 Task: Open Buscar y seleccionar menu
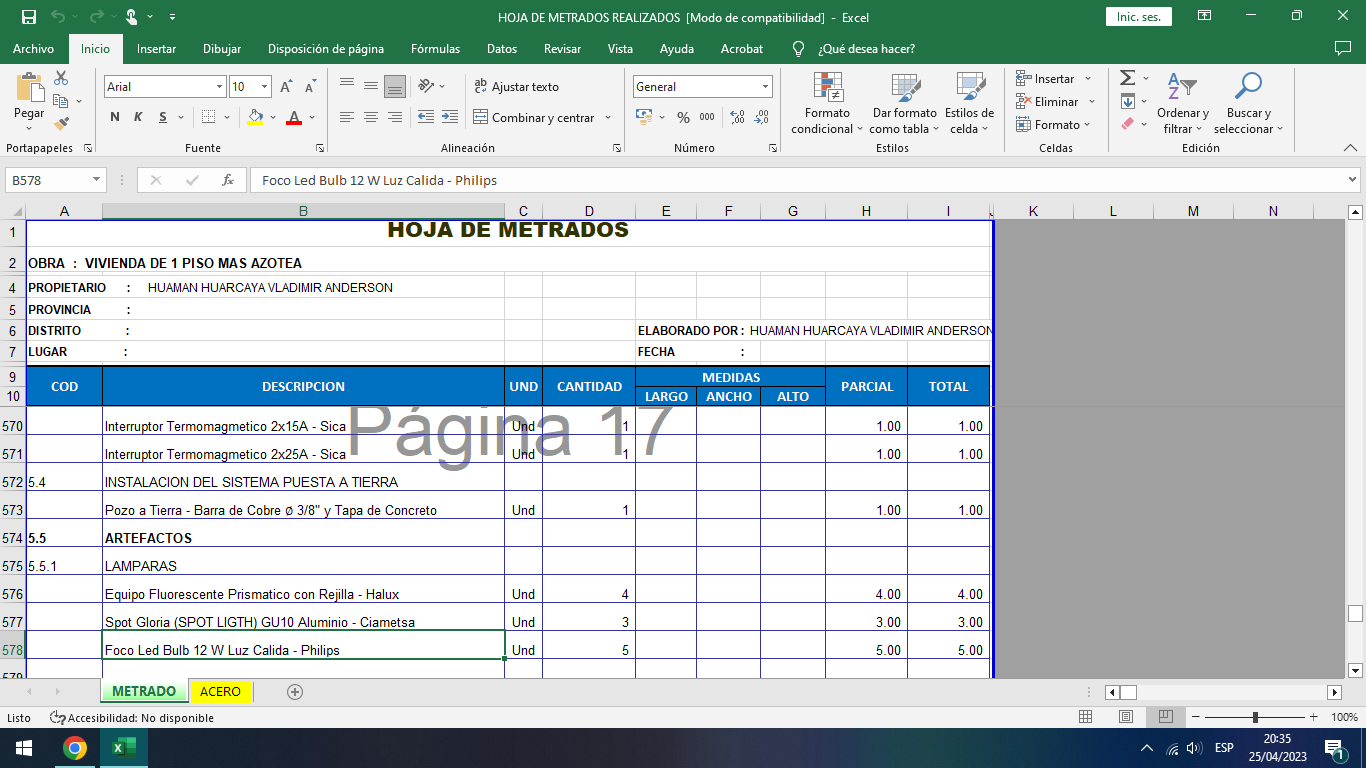[x=1248, y=103]
